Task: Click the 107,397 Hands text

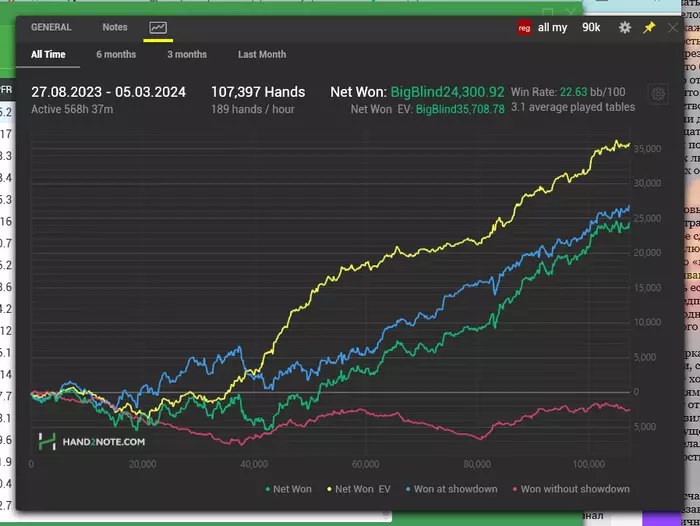Action: (x=258, y=92)
